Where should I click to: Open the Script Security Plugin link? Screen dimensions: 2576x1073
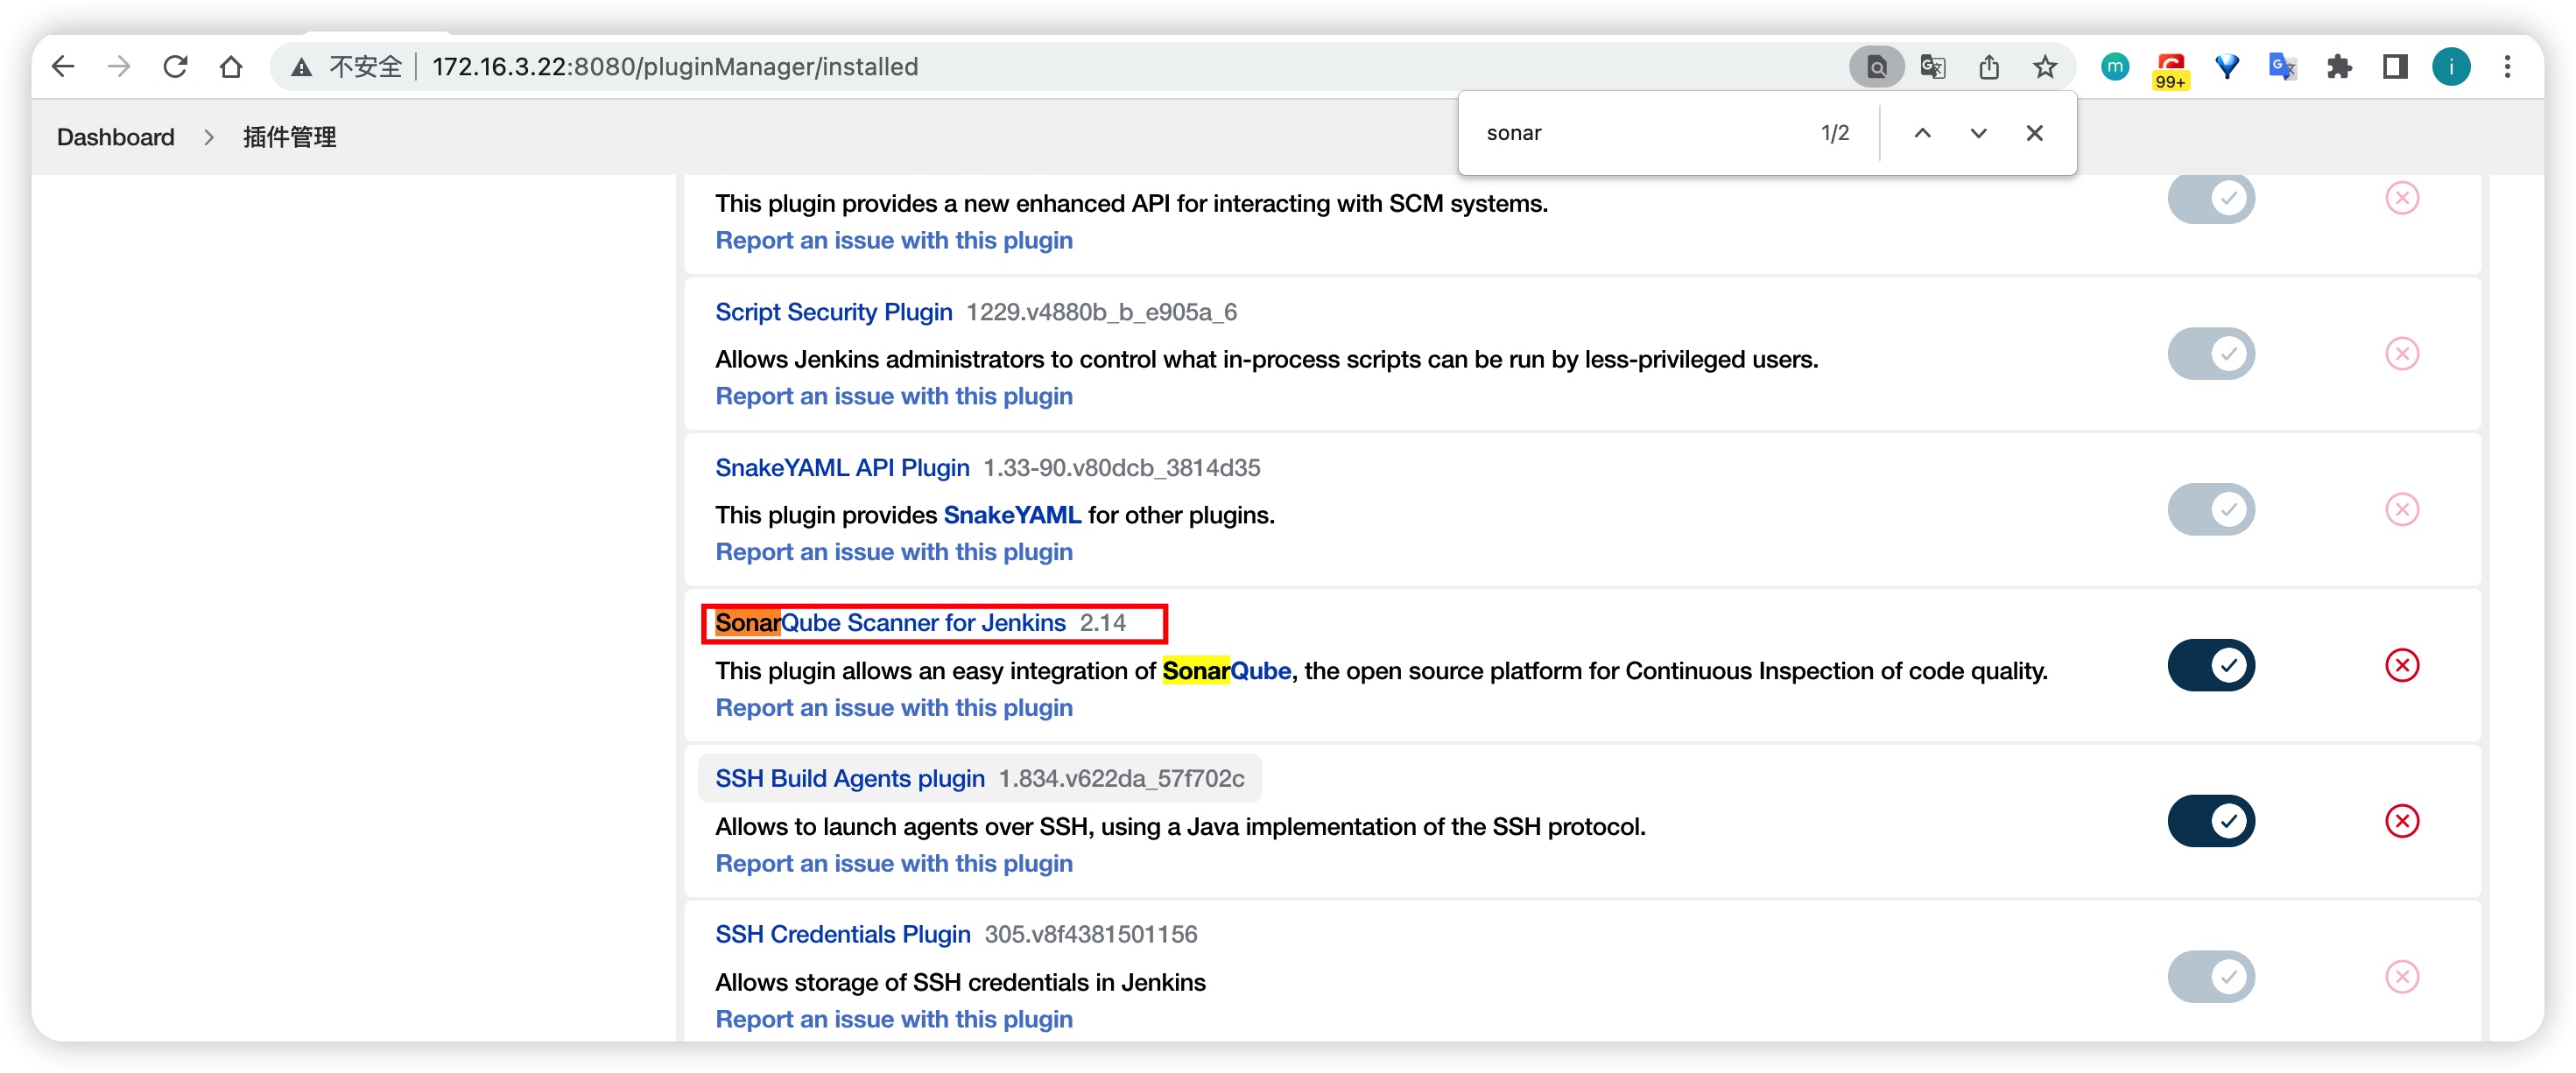(x=833, y=312)
